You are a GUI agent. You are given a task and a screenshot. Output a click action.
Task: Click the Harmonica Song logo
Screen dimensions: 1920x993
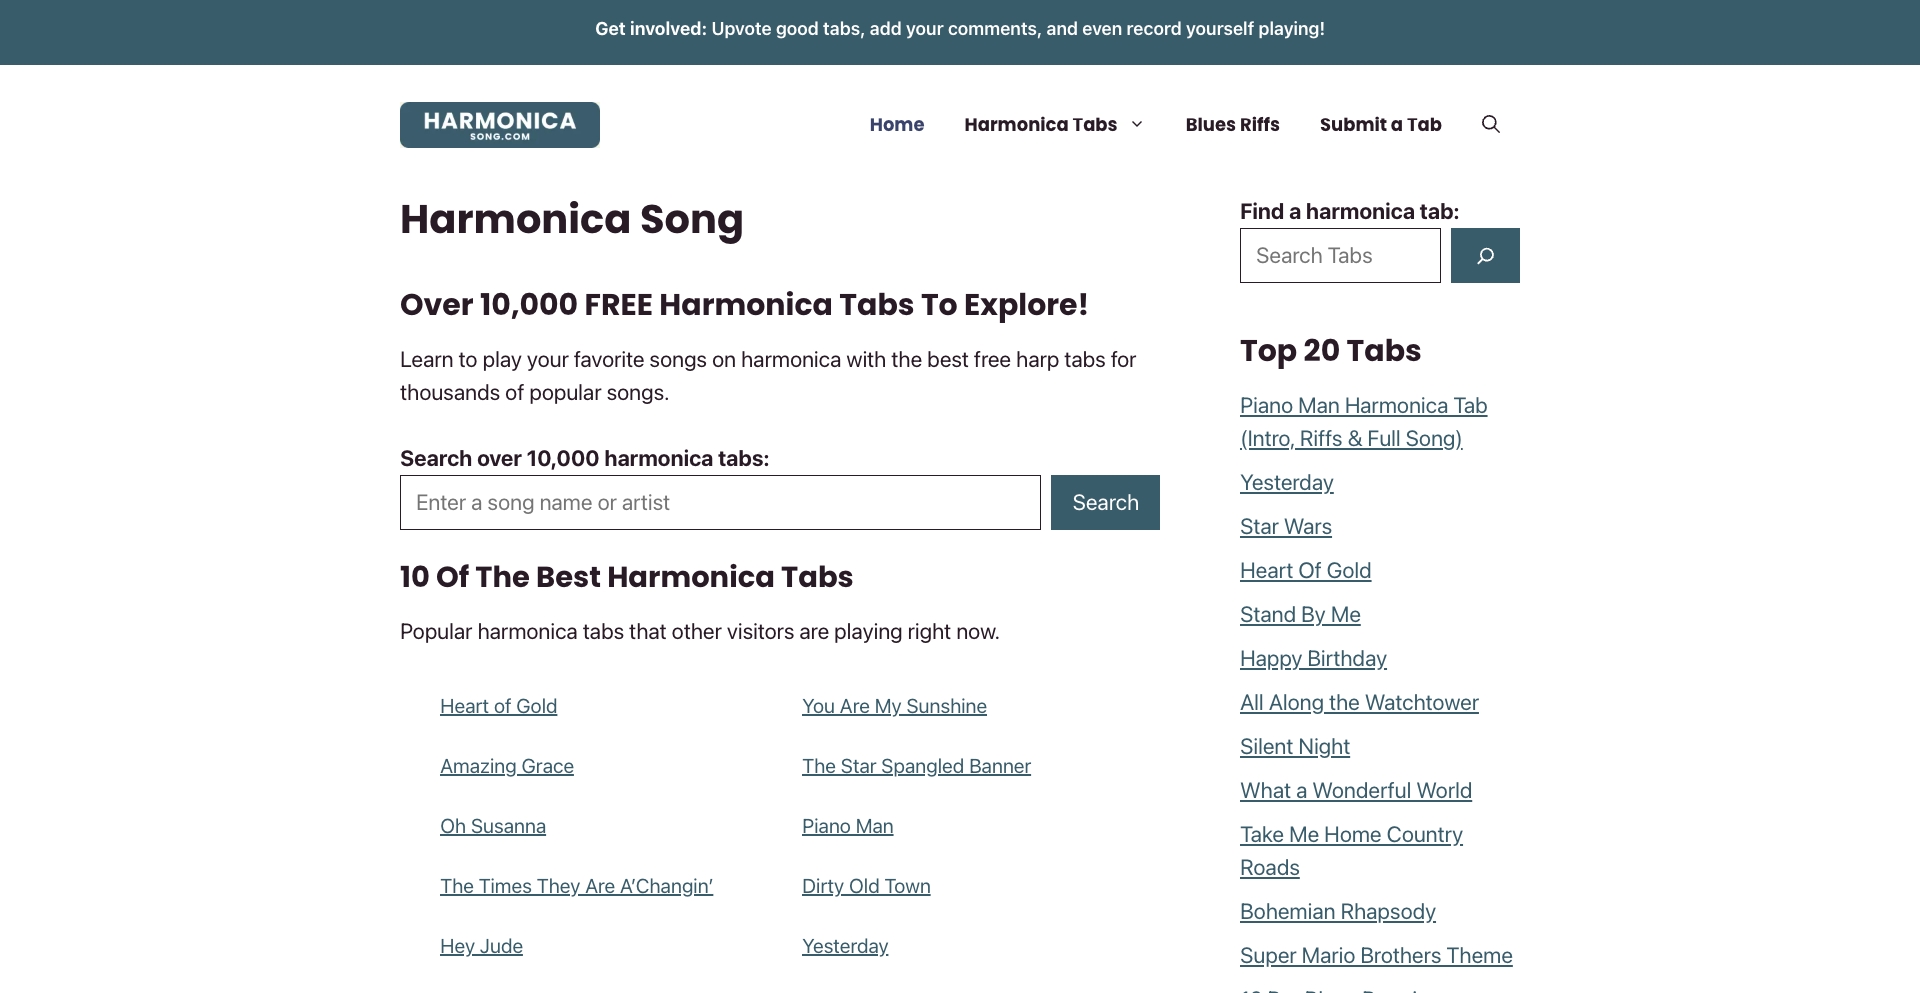point(498,124)
